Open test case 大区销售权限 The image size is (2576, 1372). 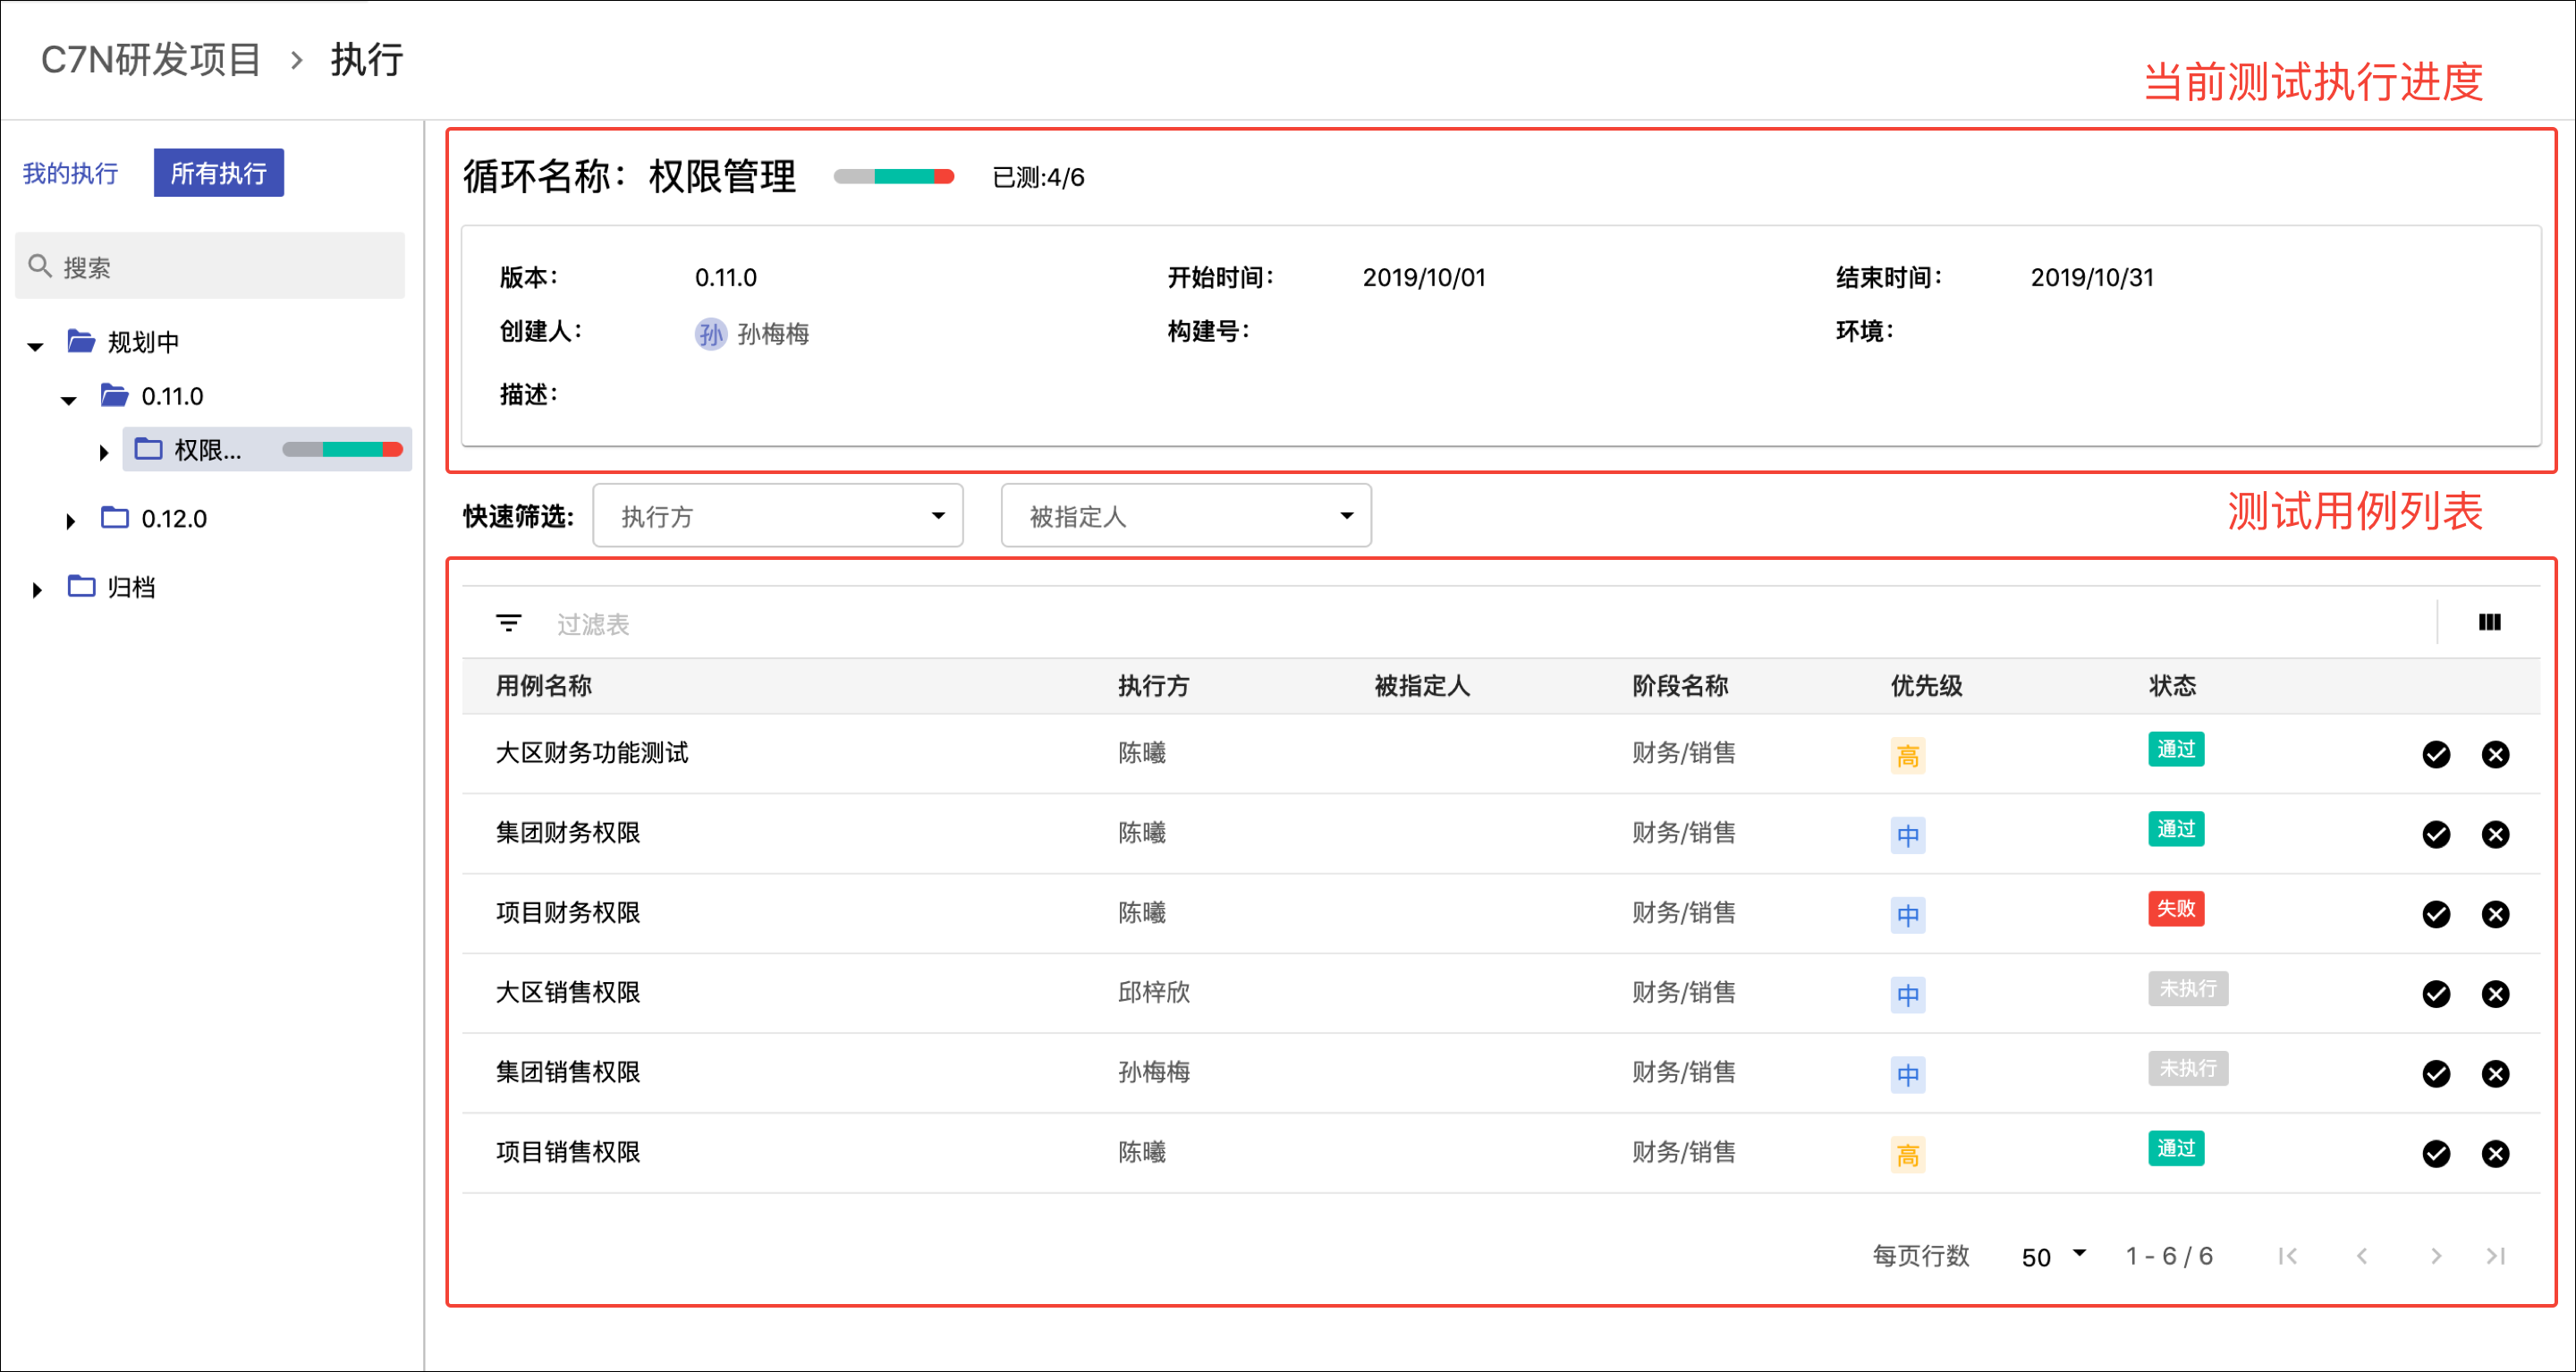click(568, 993)
